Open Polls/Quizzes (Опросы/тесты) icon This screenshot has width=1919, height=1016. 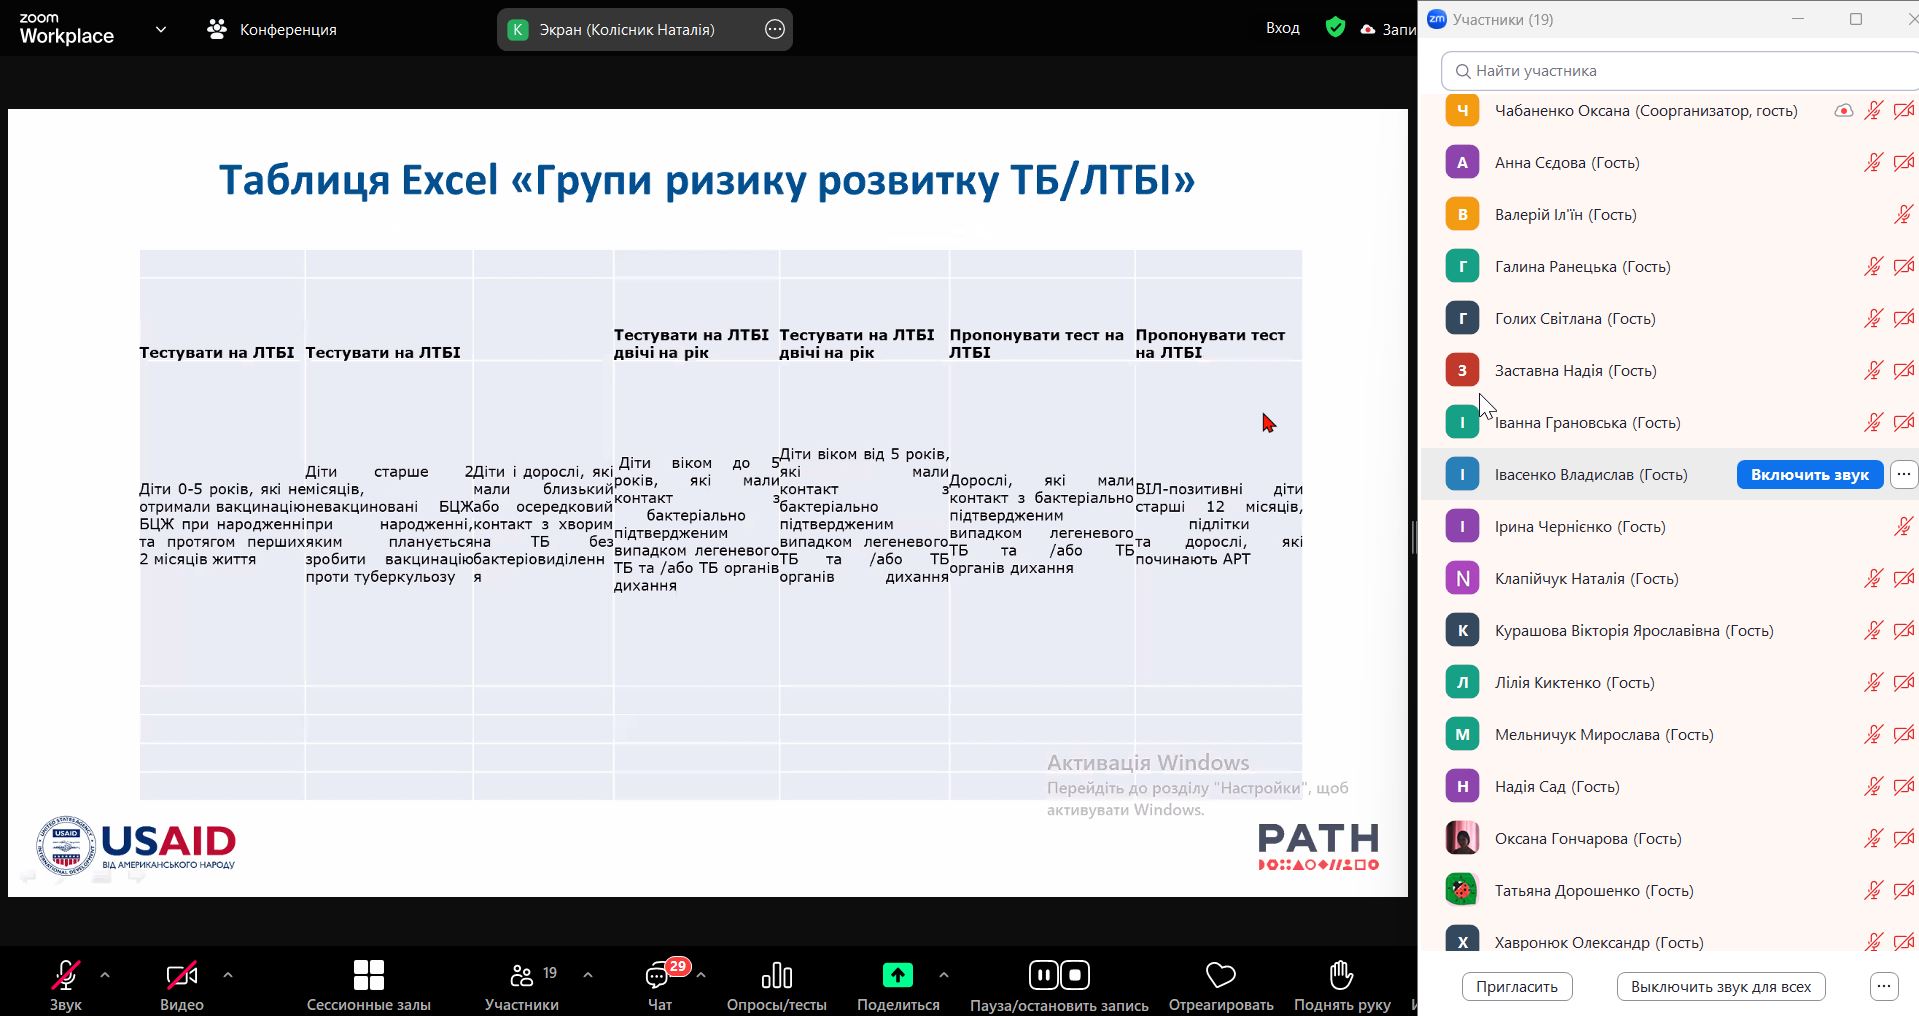click(x=776, y=975)
